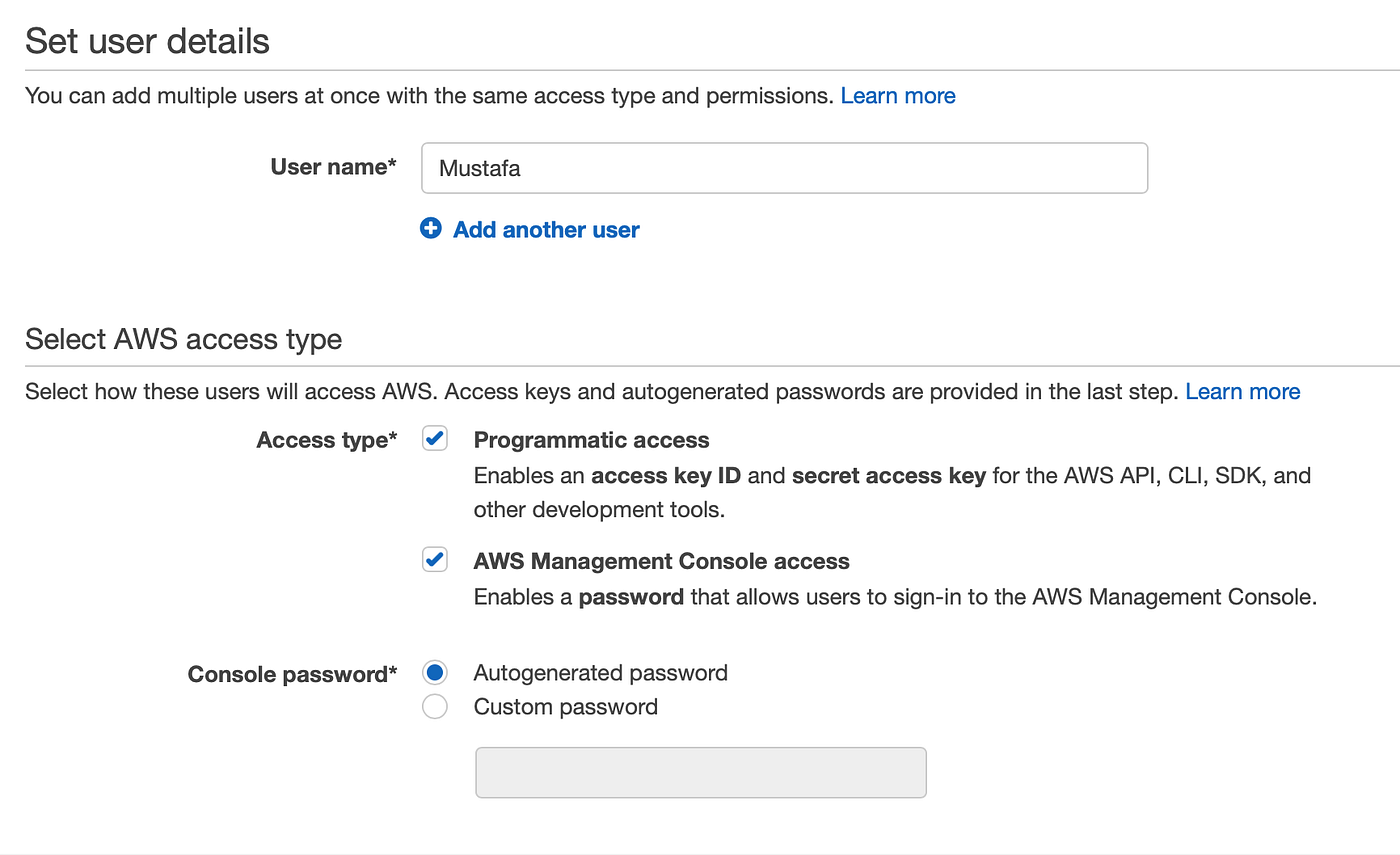Click the "Autogenerated password" option text
The image size is (1400, 855).
point(600,673)
